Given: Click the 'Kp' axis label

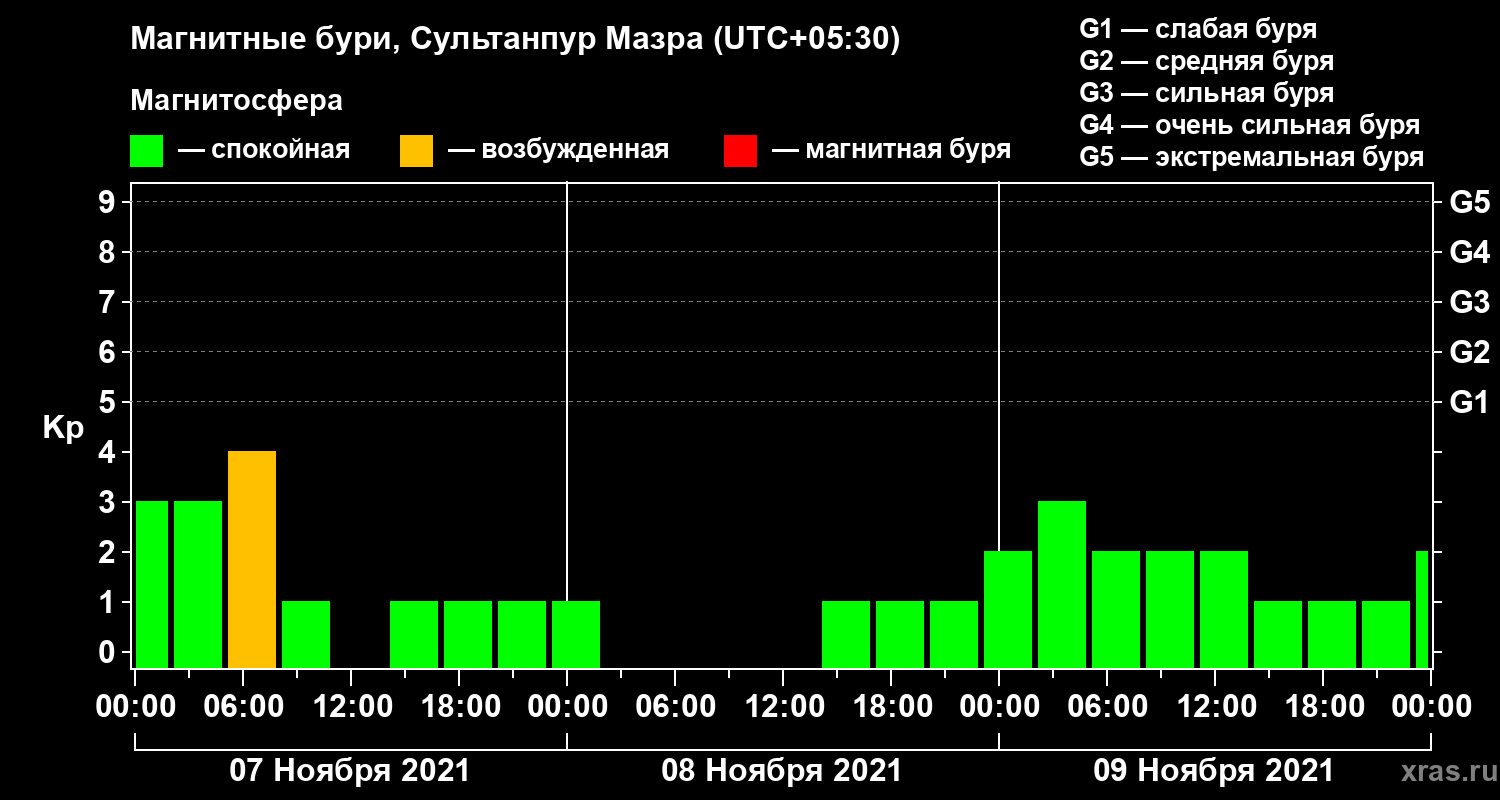Looking at the screenshot, I should point(63,429).
